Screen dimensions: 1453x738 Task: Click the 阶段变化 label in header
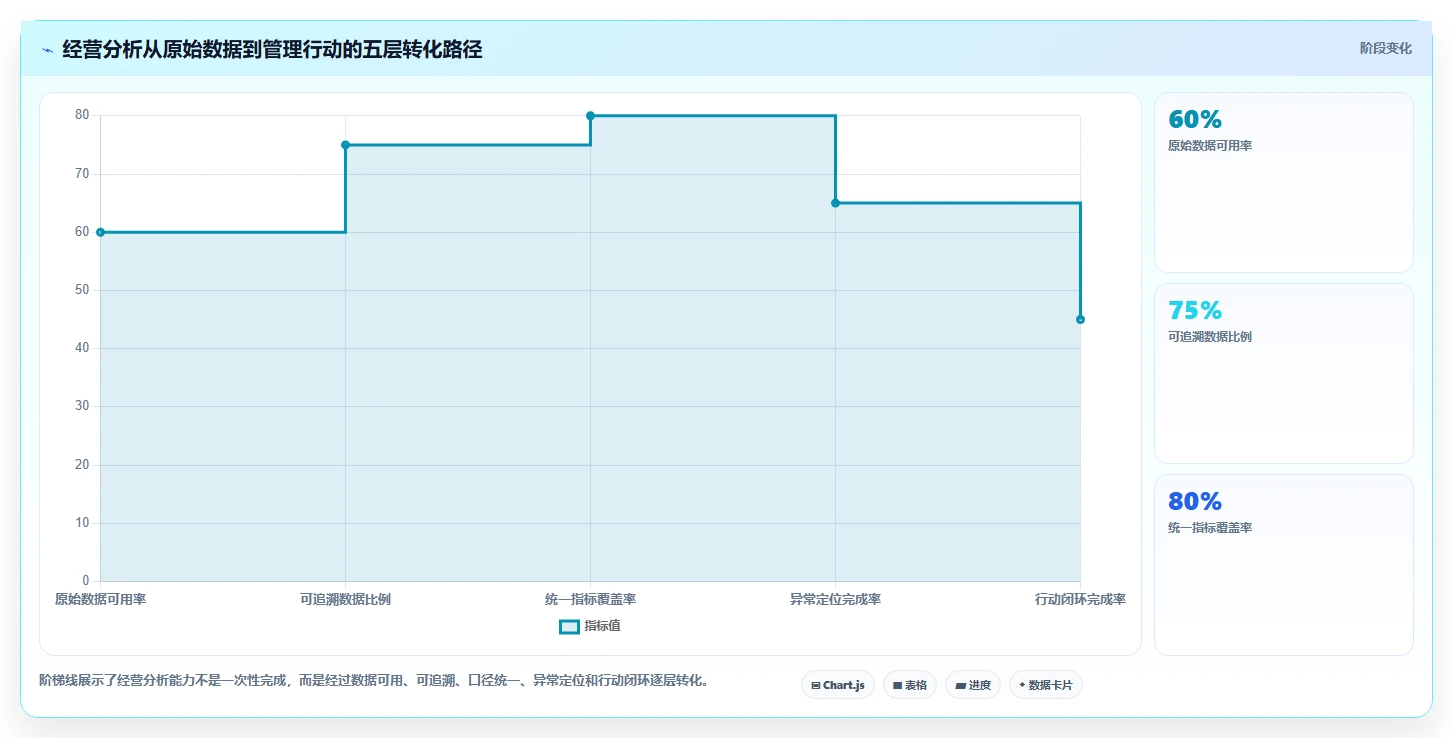click(1385, 48)
